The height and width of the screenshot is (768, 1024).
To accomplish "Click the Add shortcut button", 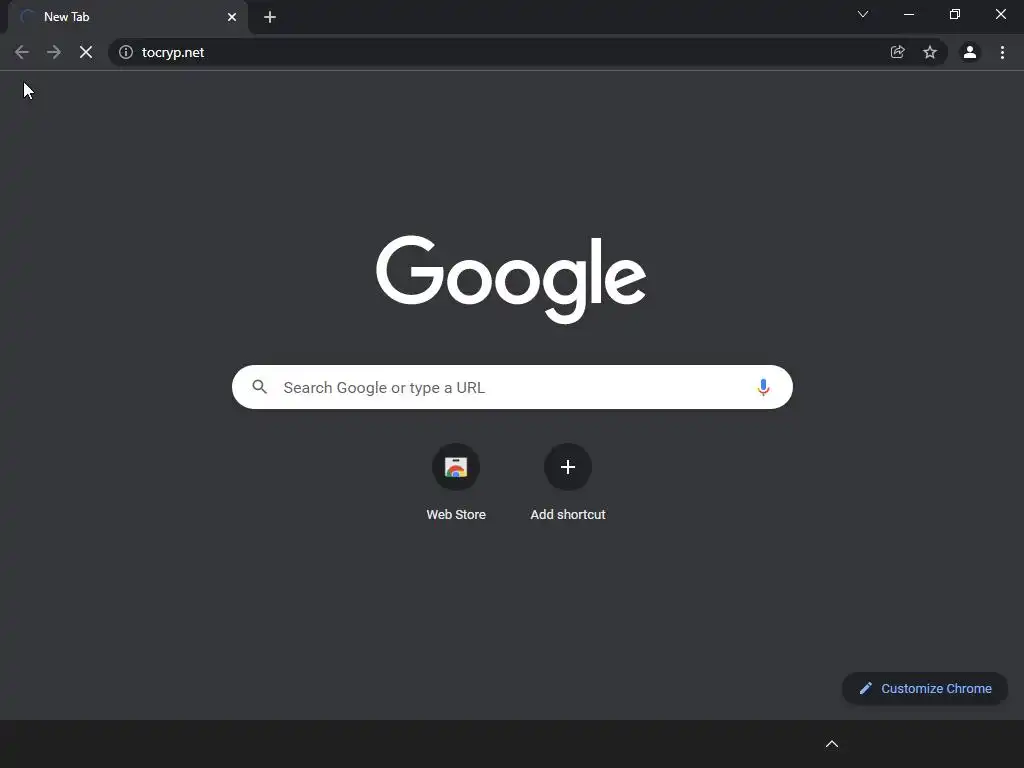I will click(x=568, y=482).
